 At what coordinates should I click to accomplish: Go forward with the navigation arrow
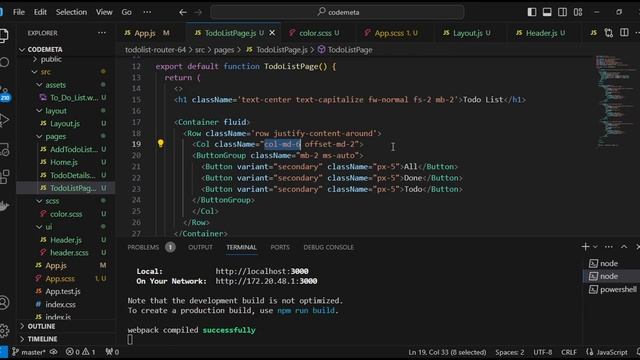(x=198, y=12)
